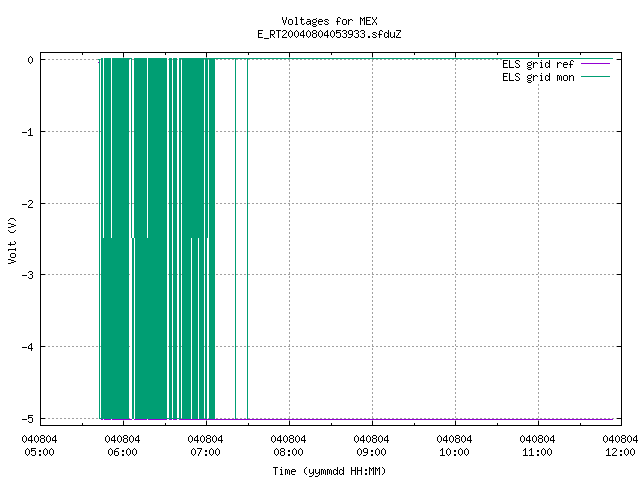
Task: Click the x-axis time label '11:00'
Action: tap(537, 452)
